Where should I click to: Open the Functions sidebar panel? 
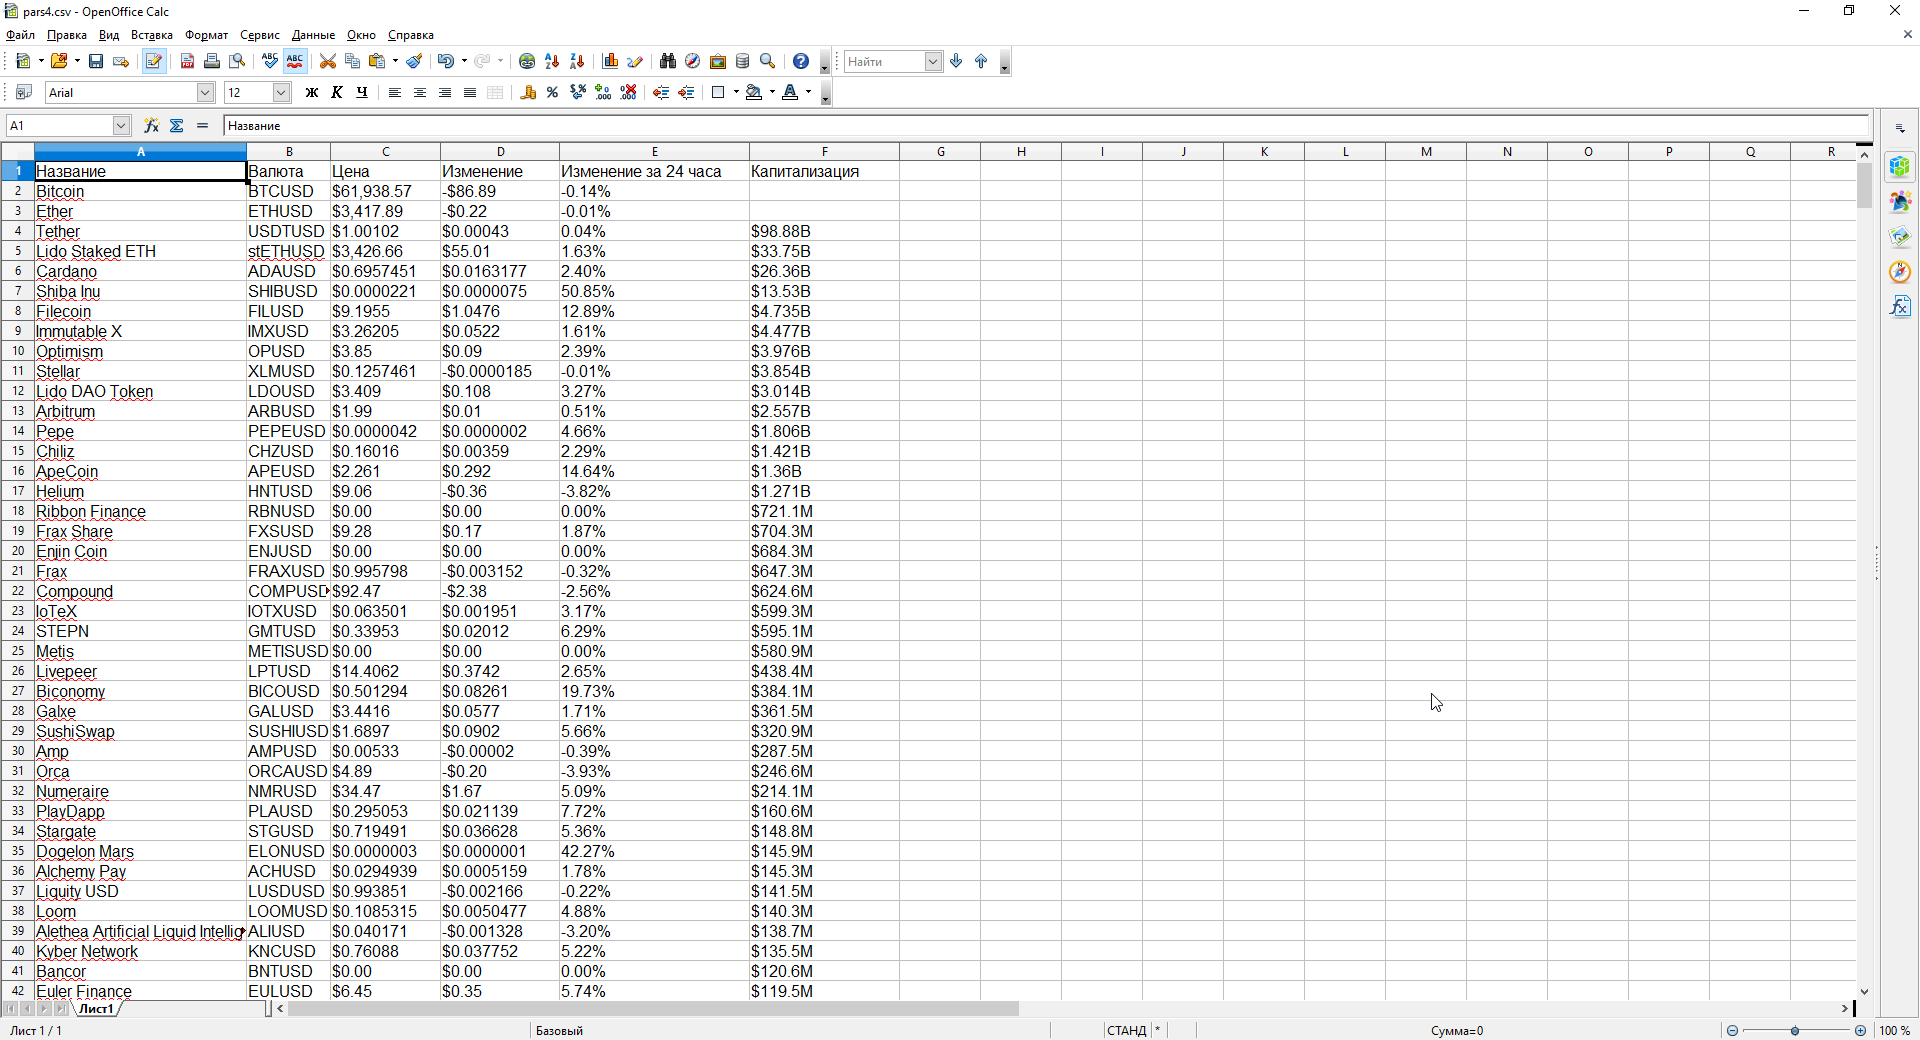(1900, 306)
